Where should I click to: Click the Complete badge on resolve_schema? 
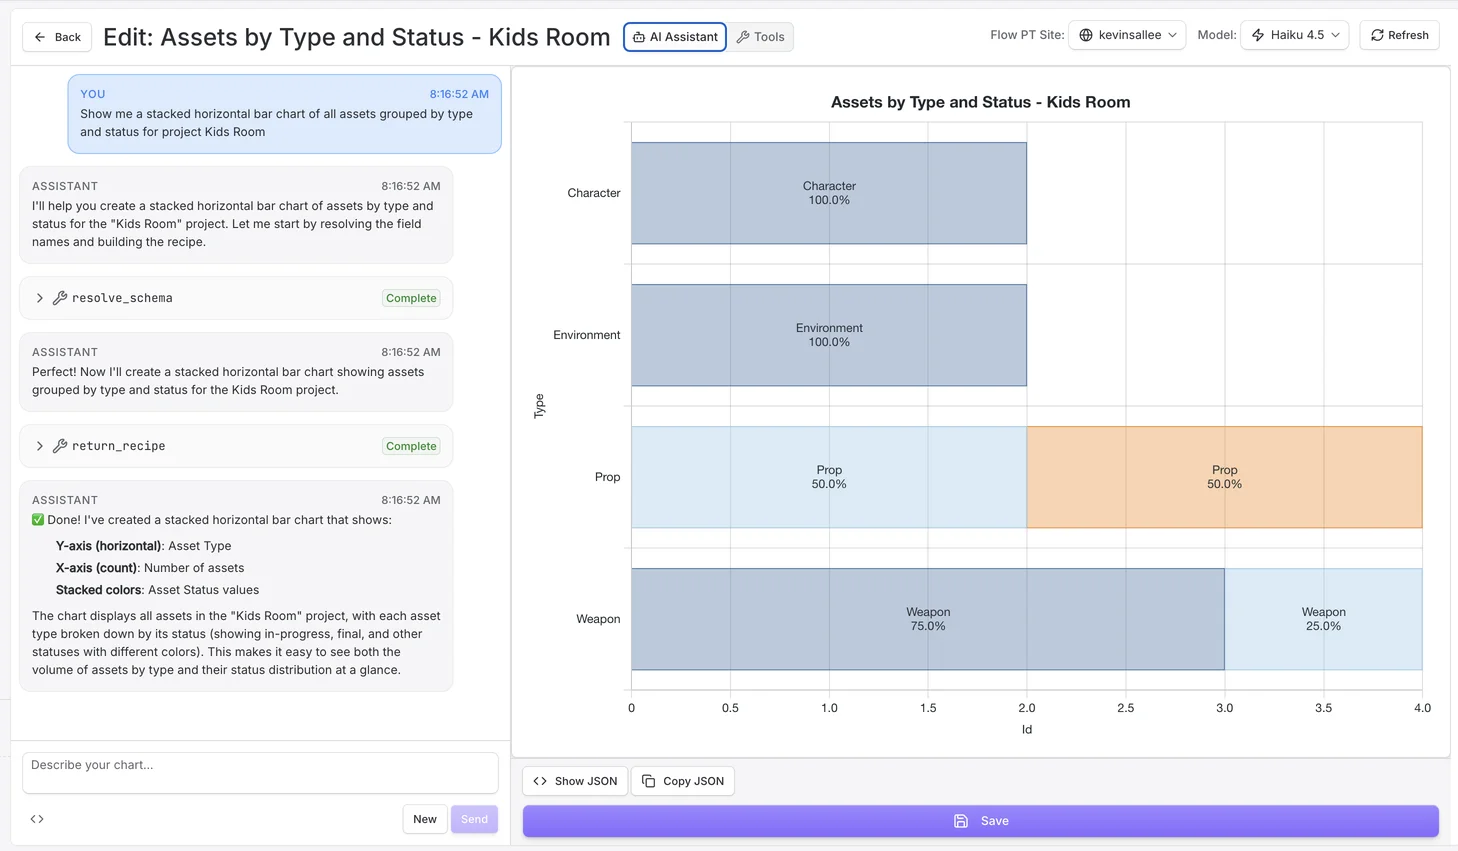coord(410,297)
